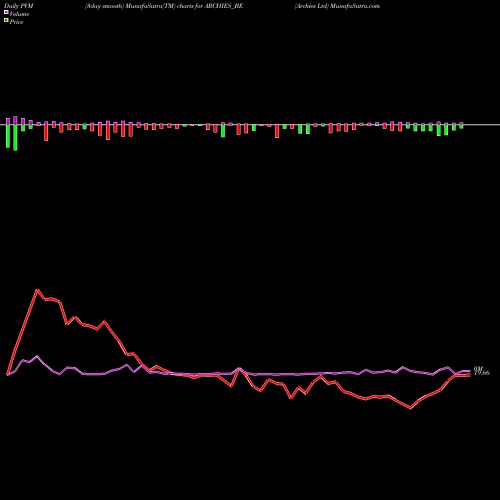Select the 'Volume' legend label
The height and width of the screenshot is (500, 500).
[19, 14]
